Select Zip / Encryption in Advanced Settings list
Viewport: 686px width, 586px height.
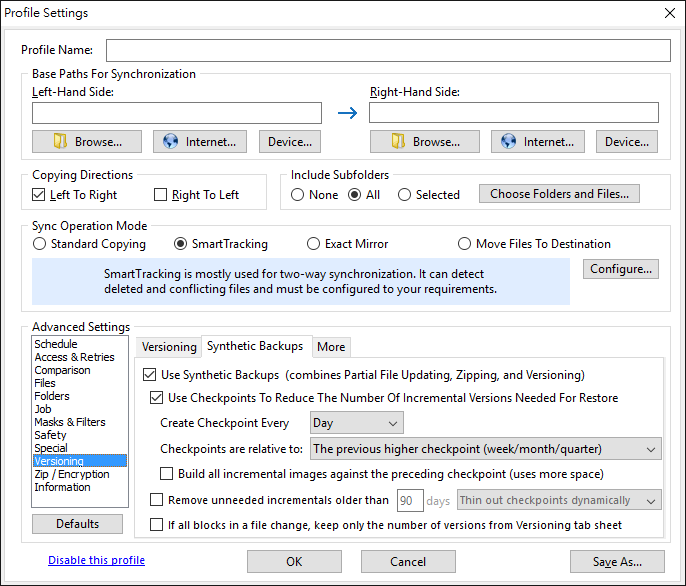click(x=72, y=474)
